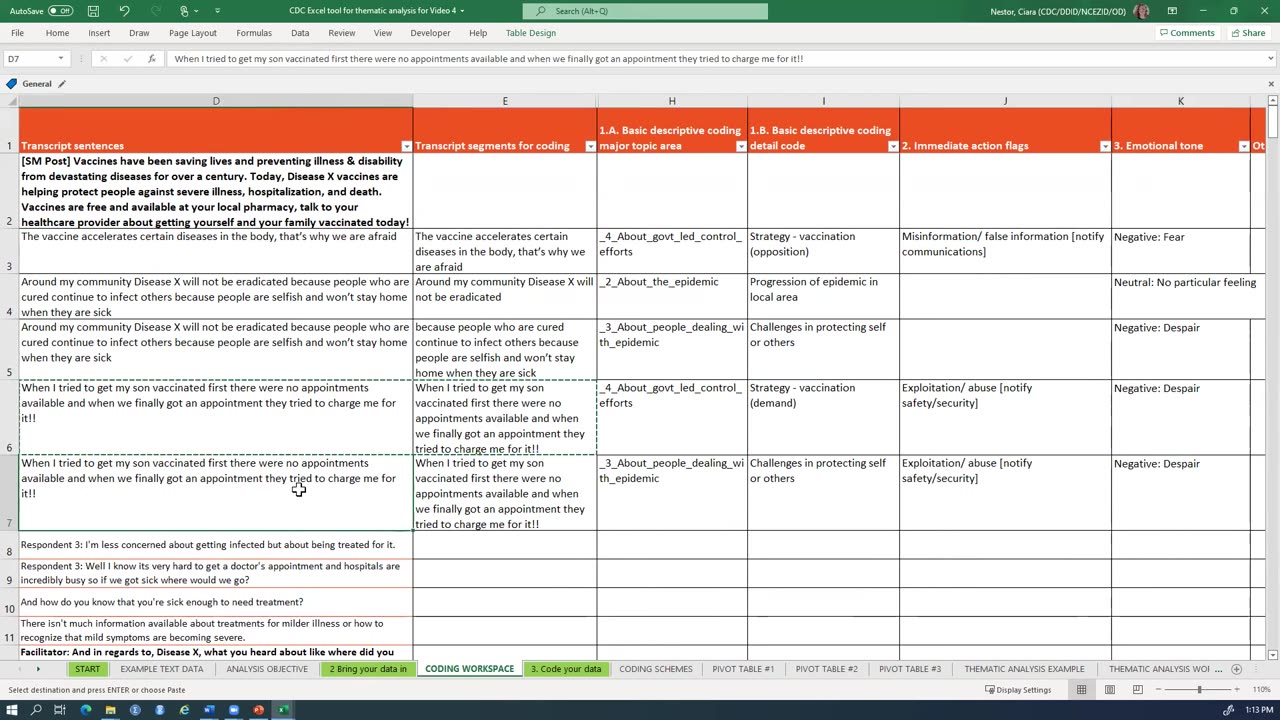Open the CODING SCHEMES sheet
Image resolution: width=1280 pixels, height=720 pixels.
(656, 669)
